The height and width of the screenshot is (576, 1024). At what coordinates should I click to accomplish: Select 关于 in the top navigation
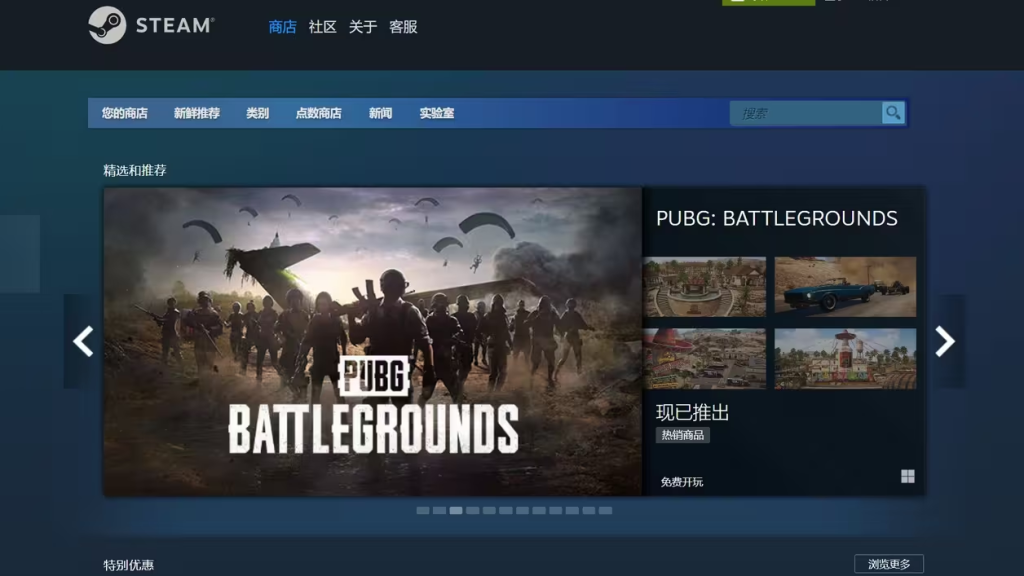pyautogui.click(x=362, y=27)
